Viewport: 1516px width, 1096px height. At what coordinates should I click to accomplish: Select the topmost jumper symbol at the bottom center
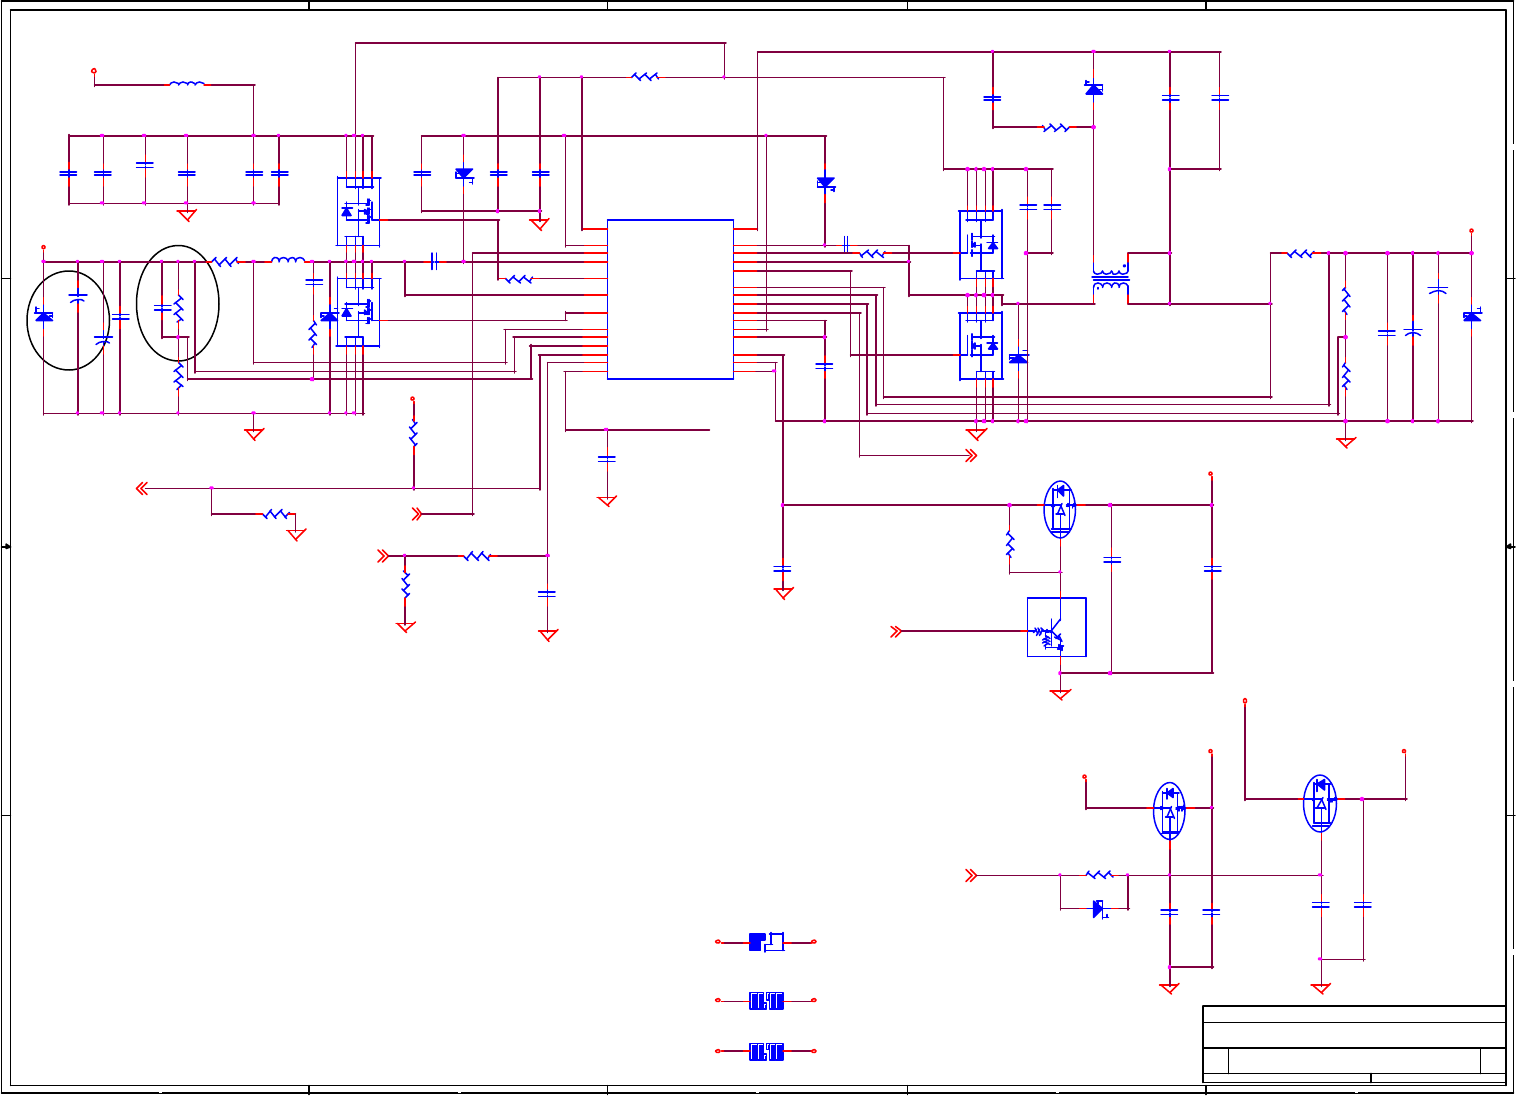point(766,942)
